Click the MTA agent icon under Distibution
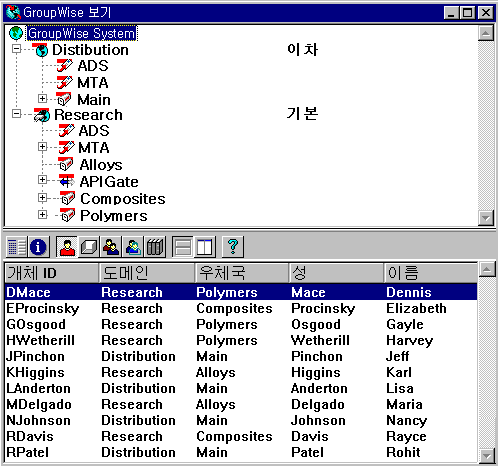 [64, 82]
